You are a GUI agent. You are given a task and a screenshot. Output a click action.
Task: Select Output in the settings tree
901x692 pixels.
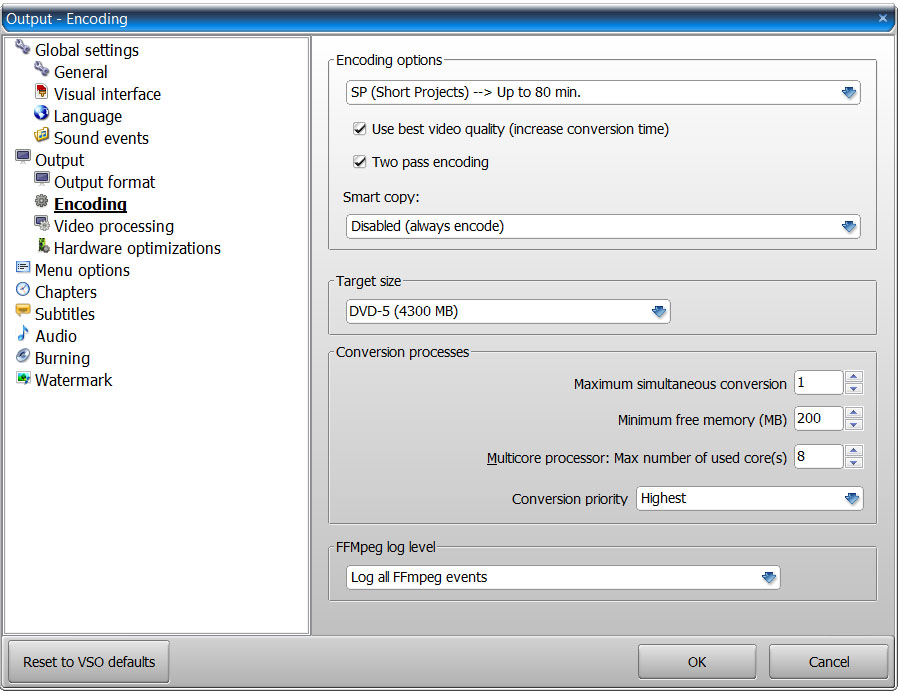[x=60, y=160]
